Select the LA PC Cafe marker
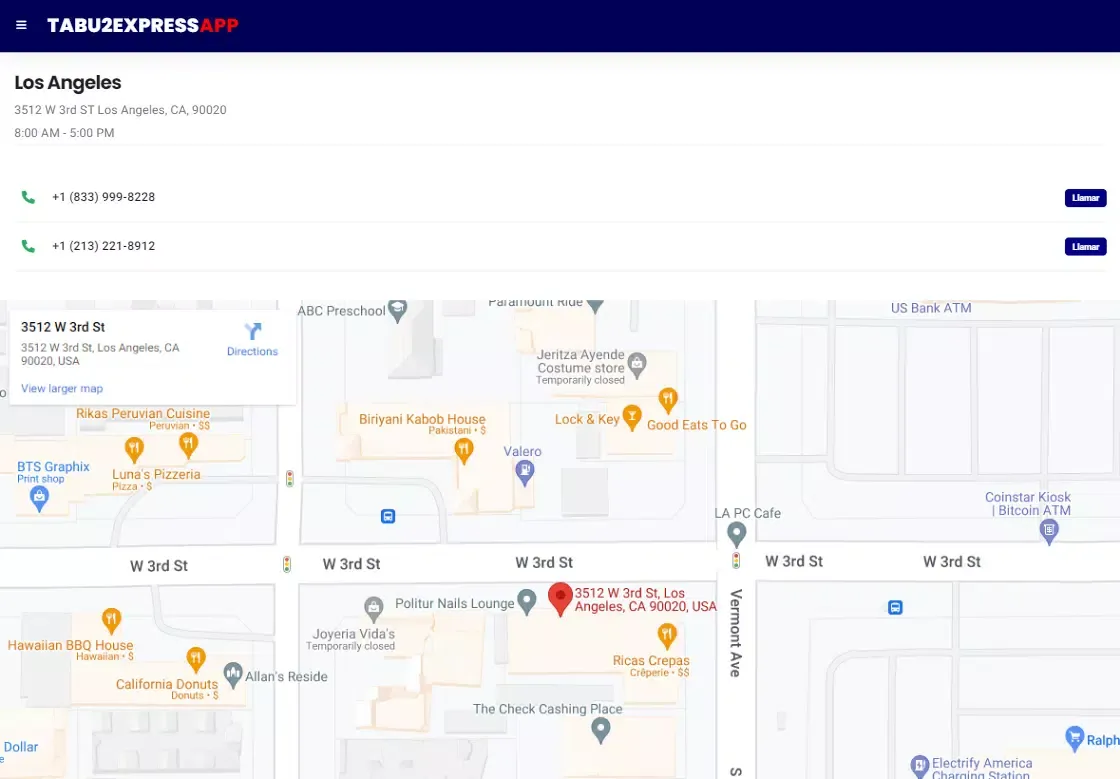The width and height of the screenshot is (1120, 779). (736, 534)
